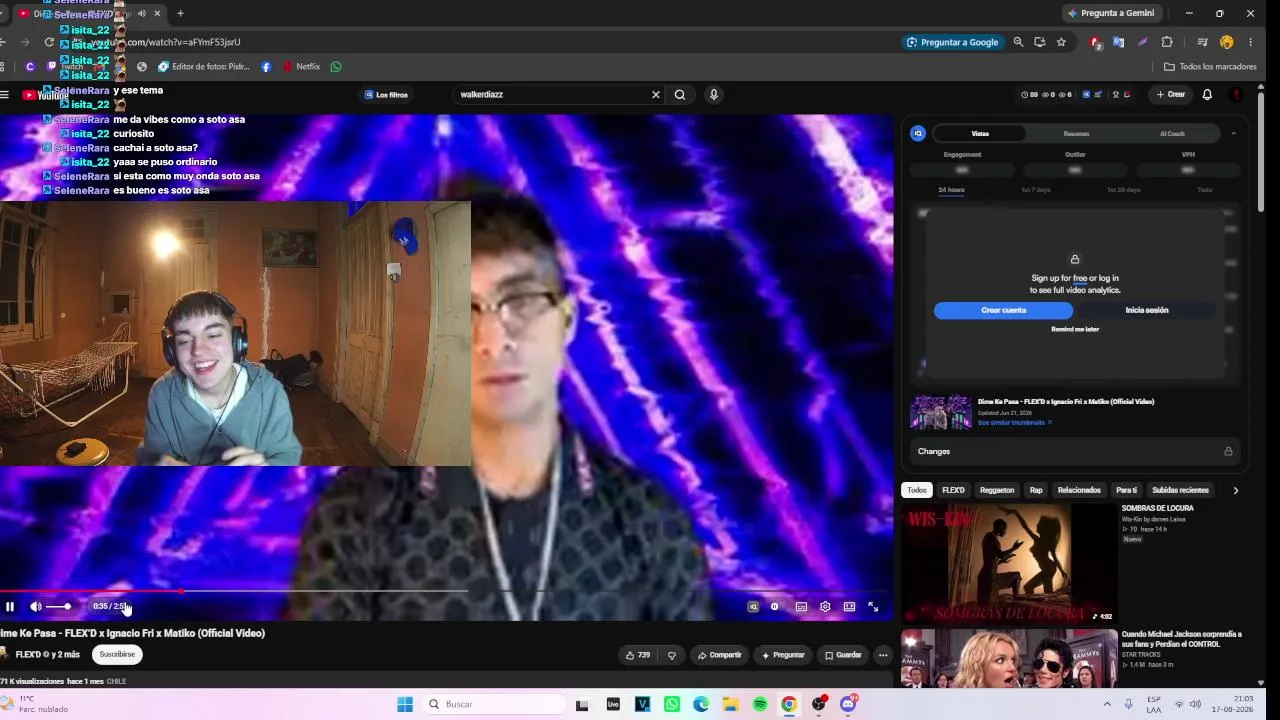Screen dimensions: 1280x720
Task: Select the Reggaeton filter chip
Action: click(x=997, y=491)
